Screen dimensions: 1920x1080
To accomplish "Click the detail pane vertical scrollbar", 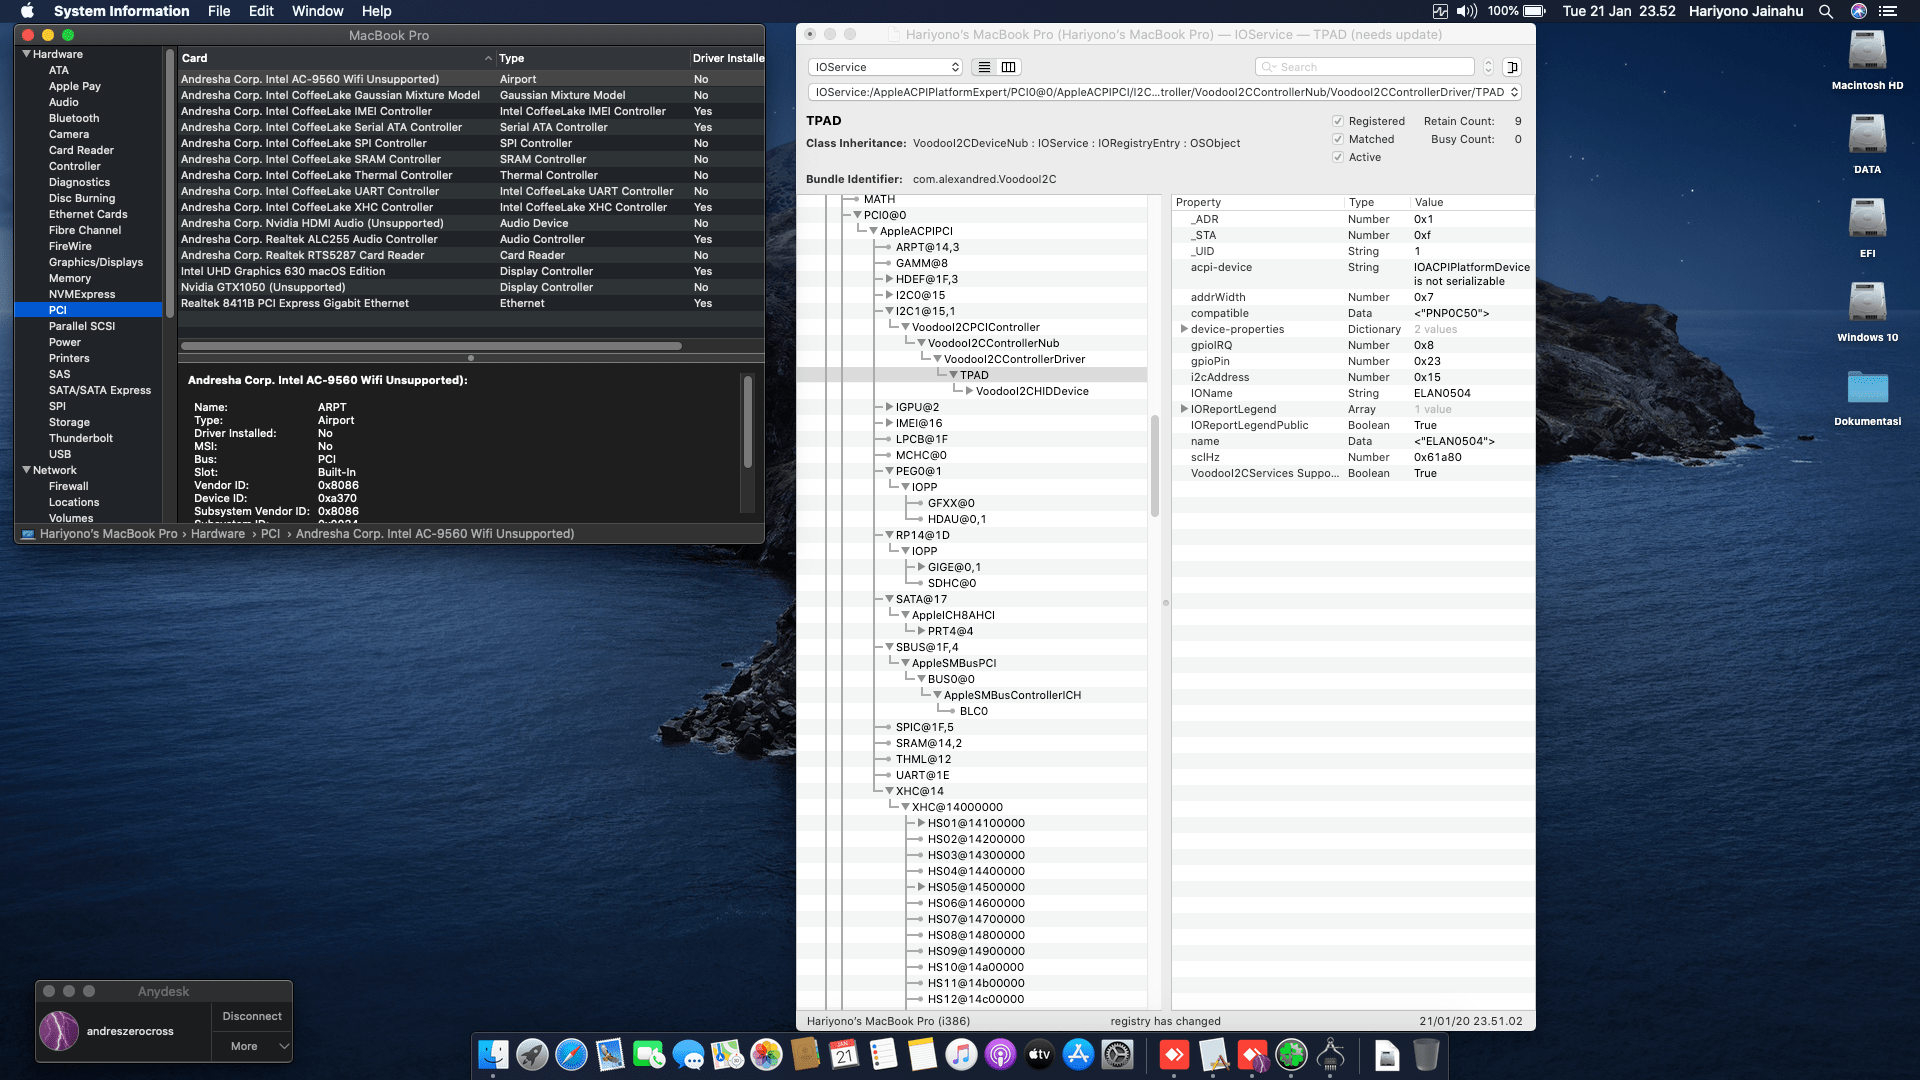I will pos(747,421).
